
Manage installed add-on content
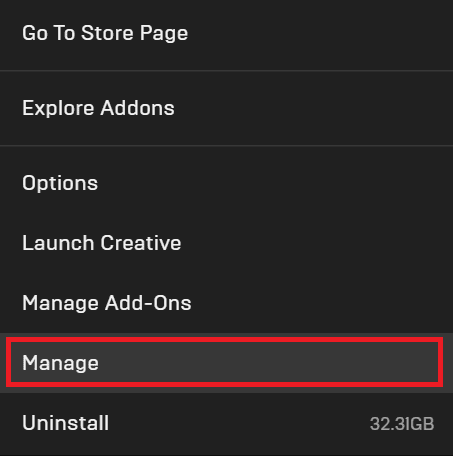(226, 303)
